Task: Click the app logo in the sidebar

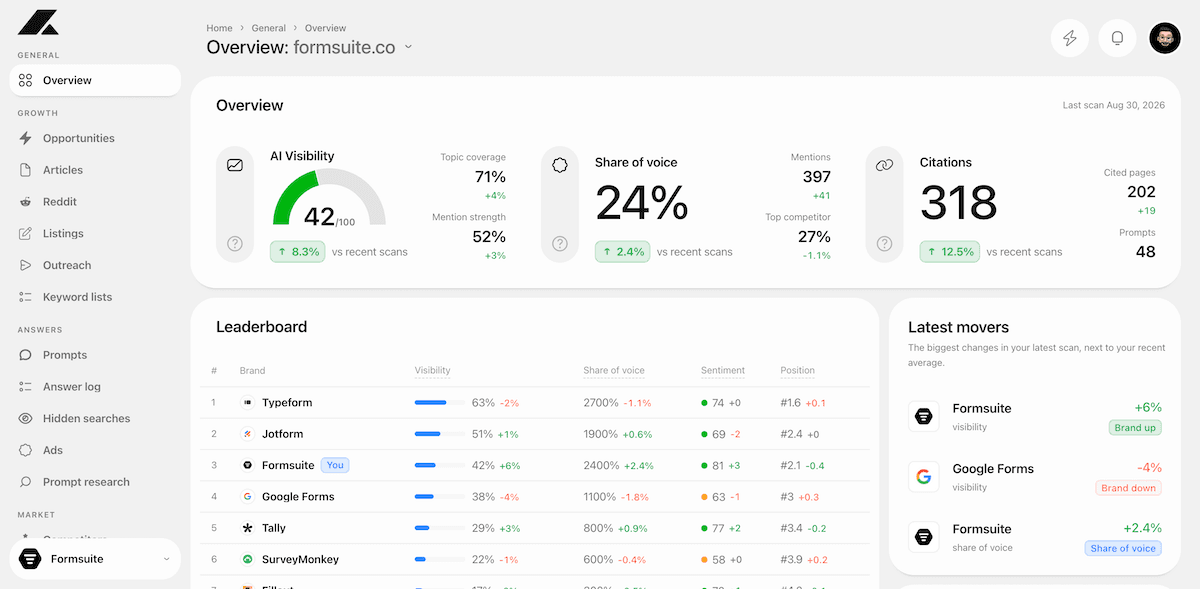Action: [39, 22]
